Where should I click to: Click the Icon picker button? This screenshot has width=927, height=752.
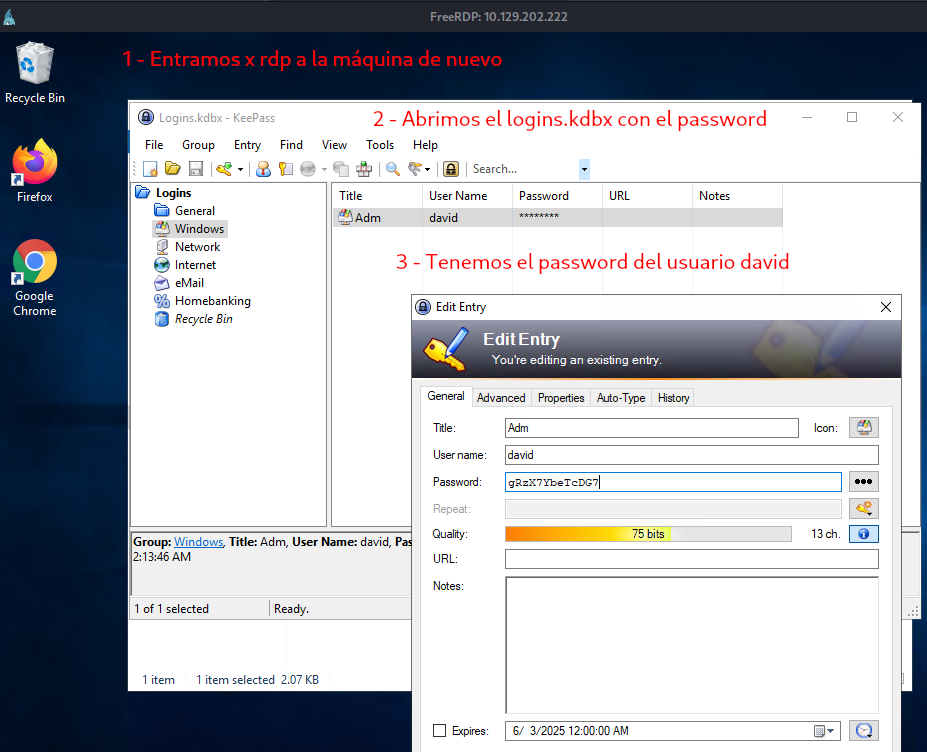(863, 427)
